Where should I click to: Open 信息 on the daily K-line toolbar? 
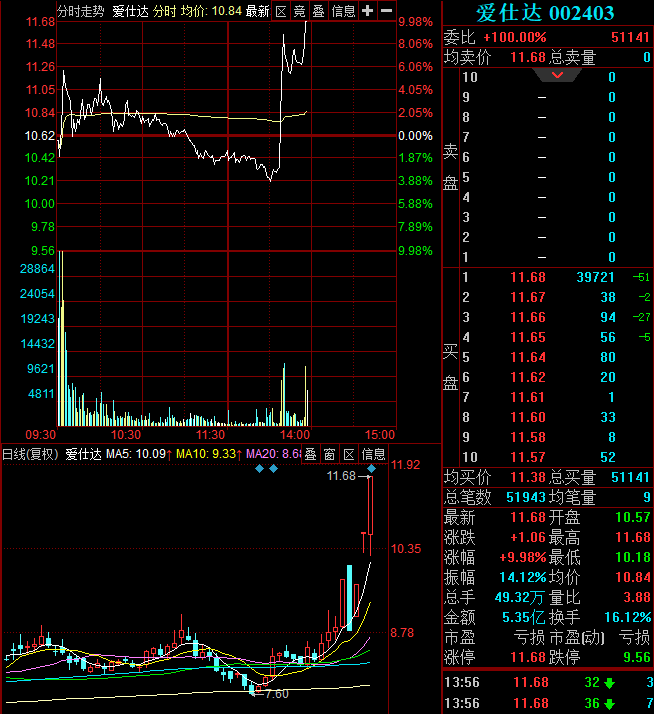pyautogui.click(x=373, y=454)
